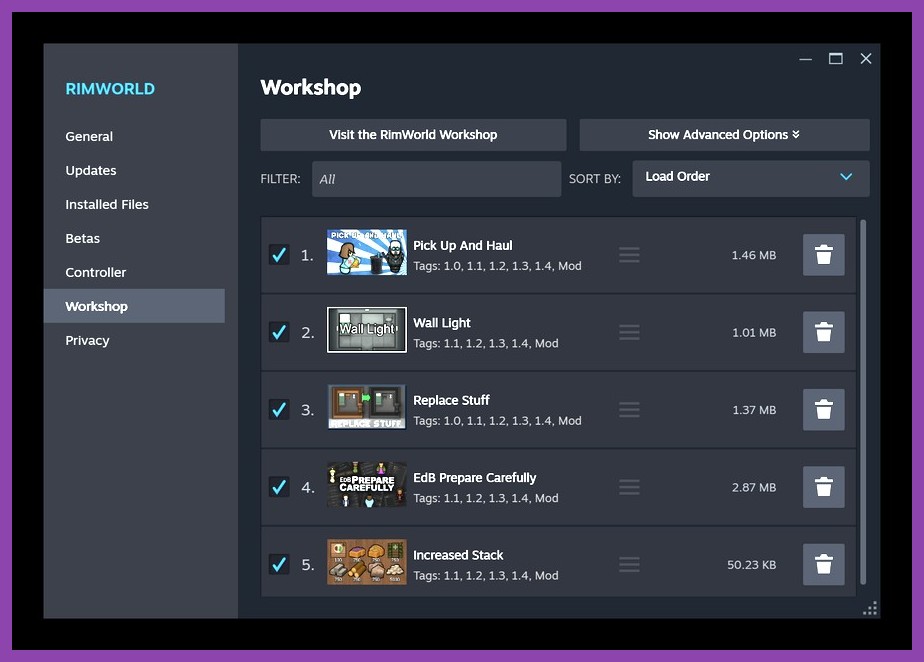Click reorder handle for Wall Light
Screen dimensions: 924x662
coord(629,332)
